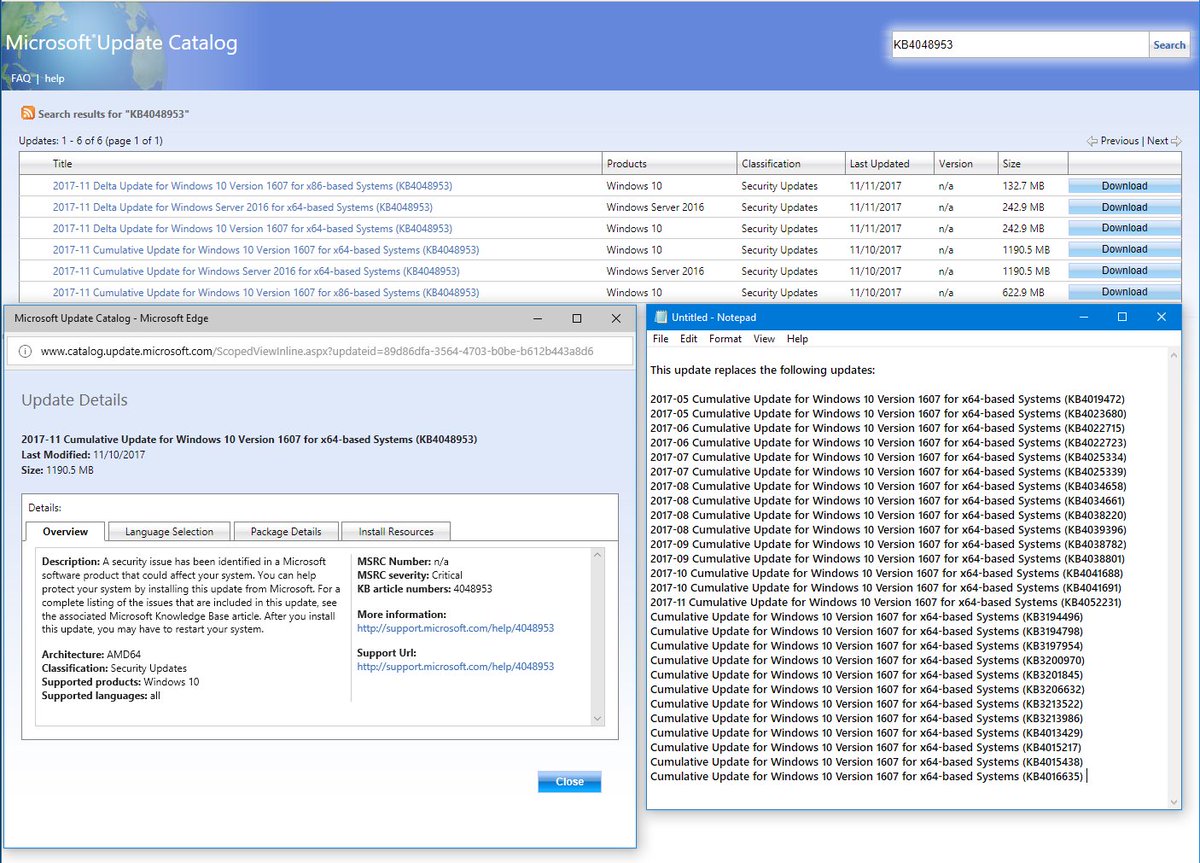Close the Update Details window via Close button
1200x863 pixels.
click(569, 781)
